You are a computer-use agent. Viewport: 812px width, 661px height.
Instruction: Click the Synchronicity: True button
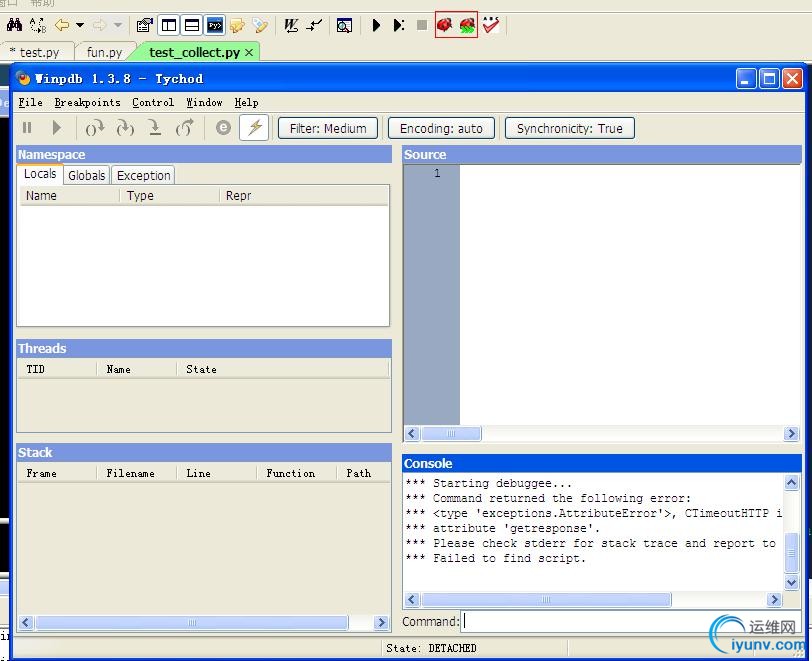pos(570,128)
